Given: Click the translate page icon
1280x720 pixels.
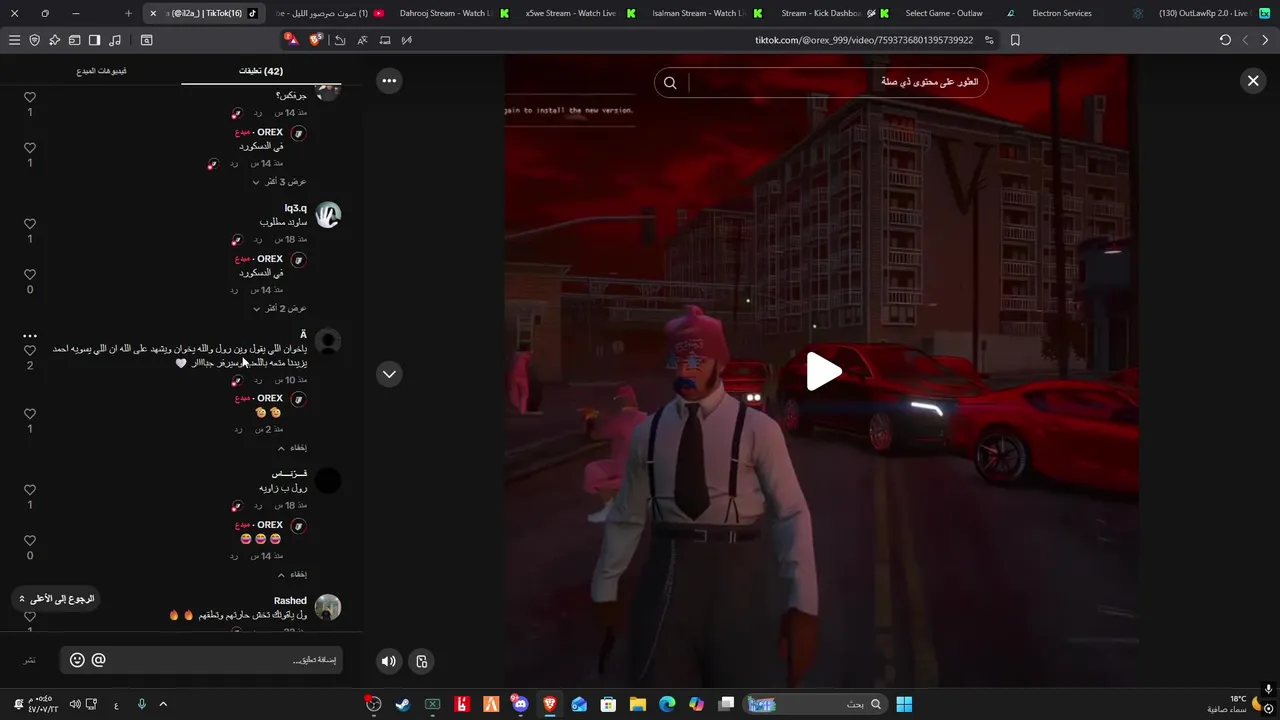Looking at the screenshot, I should (x=362, y=40).
